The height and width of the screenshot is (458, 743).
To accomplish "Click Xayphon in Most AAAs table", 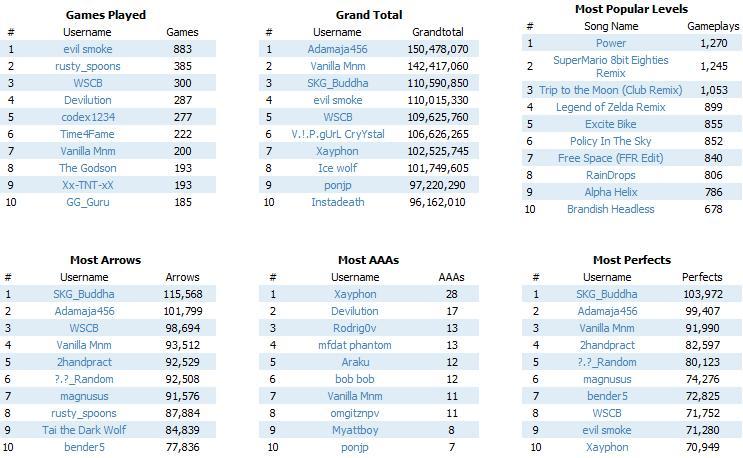I will (355, 294).
